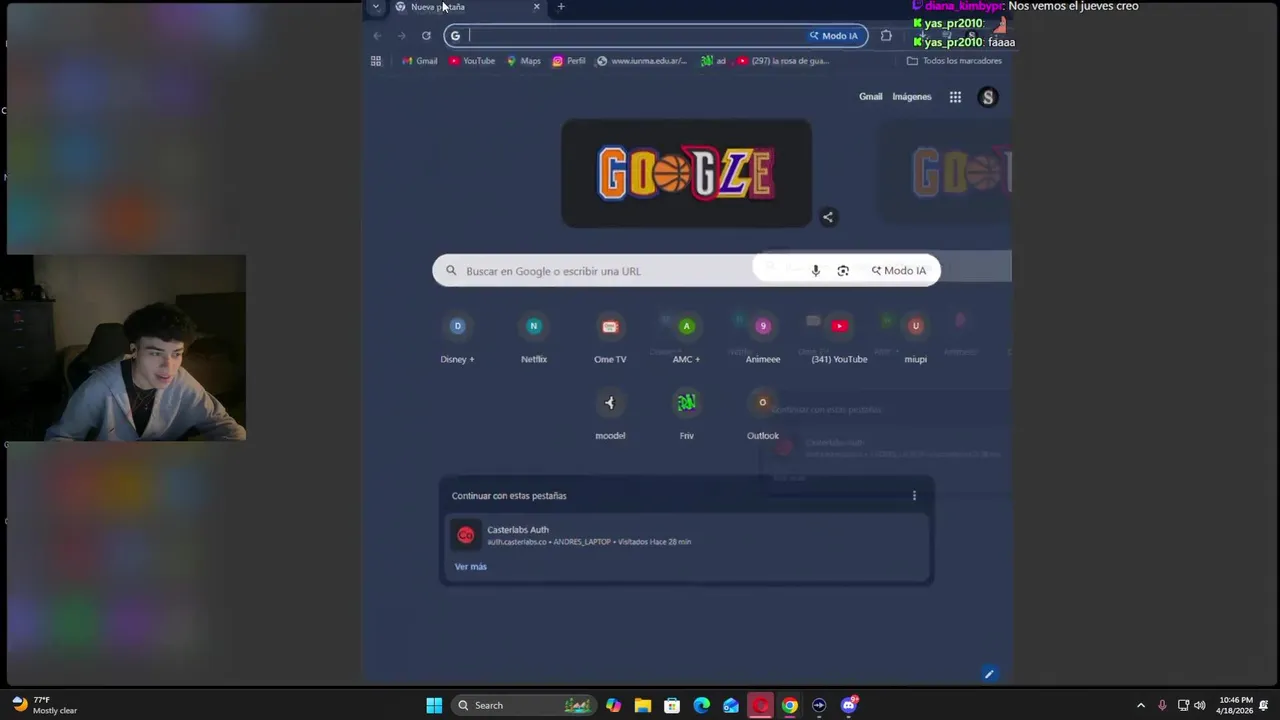Click Modo IA in the address bar

834,36
